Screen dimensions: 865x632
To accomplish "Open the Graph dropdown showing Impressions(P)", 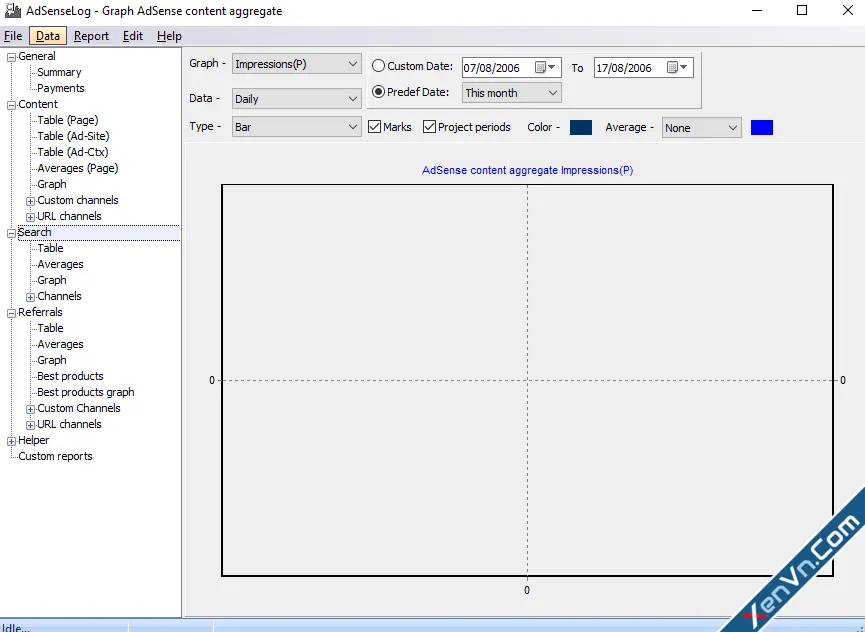I will click(x=296, y=64).
